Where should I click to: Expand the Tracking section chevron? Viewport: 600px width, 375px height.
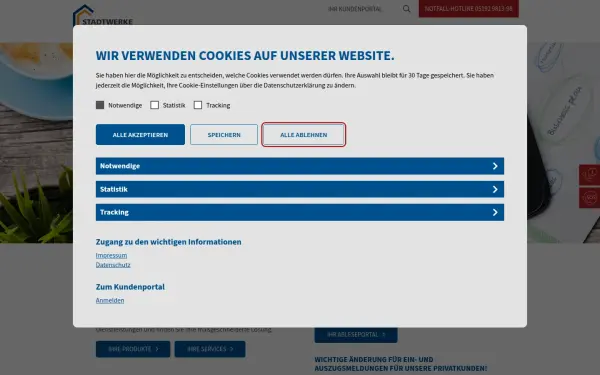click(495, 212)
